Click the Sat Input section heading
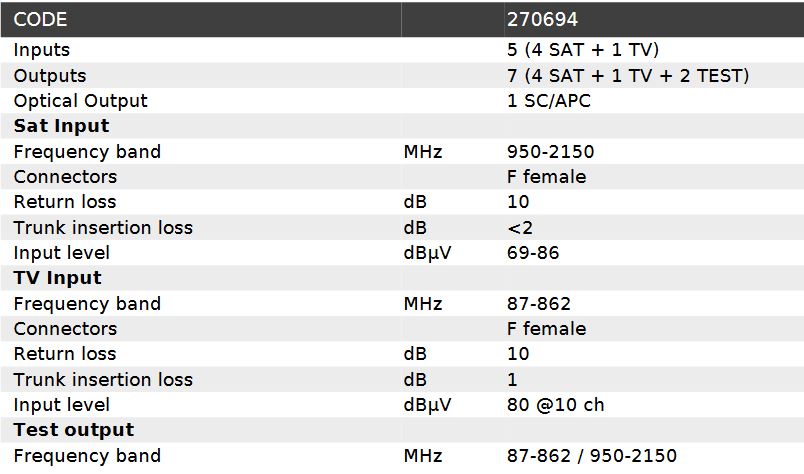The image size is (804, 474). pos(61,126)
